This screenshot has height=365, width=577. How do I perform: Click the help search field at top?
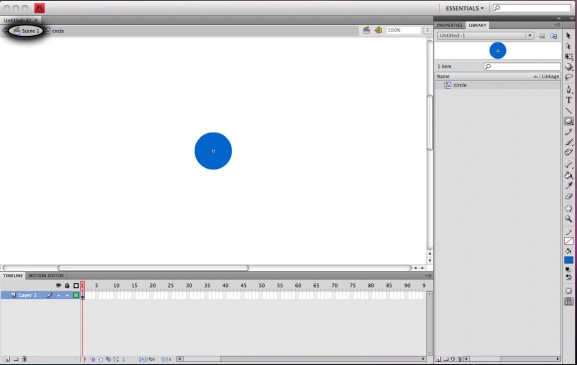[532, 8]
